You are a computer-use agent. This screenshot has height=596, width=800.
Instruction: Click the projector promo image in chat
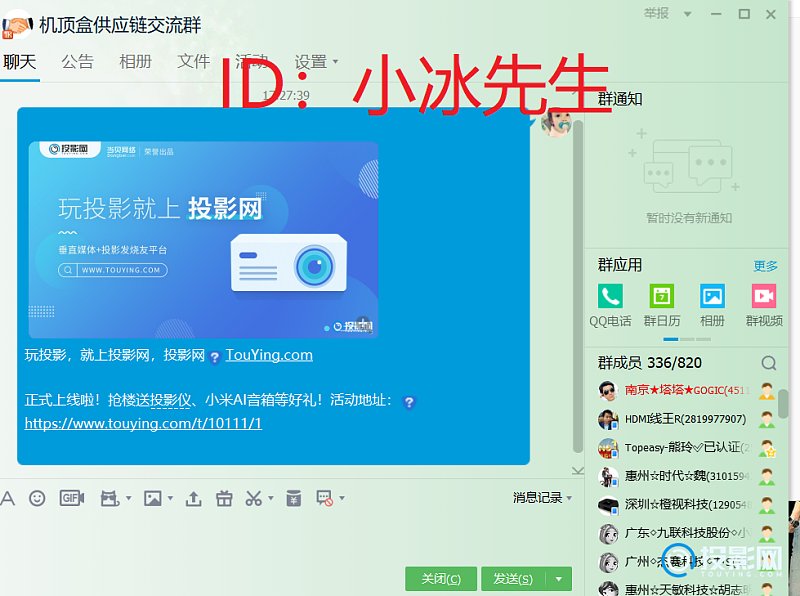pyautogui.click(x=203, y=240)
